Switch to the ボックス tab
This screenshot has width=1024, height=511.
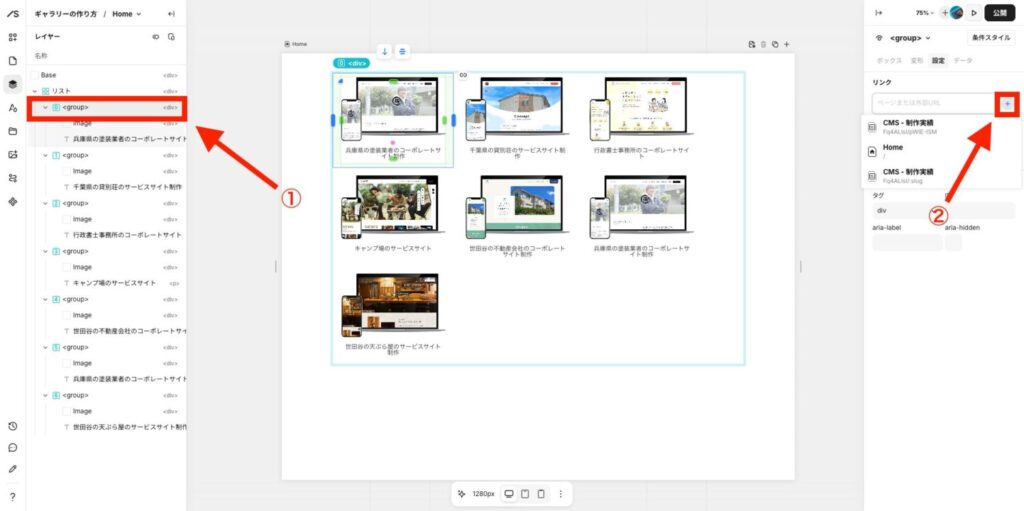click(x=889, y=61)
